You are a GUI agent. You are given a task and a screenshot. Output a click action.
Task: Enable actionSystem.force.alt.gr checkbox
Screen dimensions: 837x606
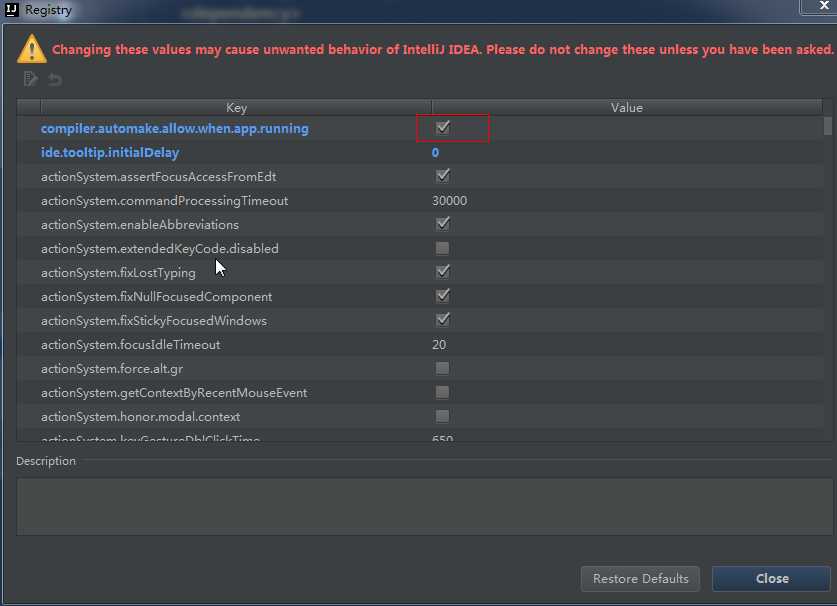click(x=442, y=368)
